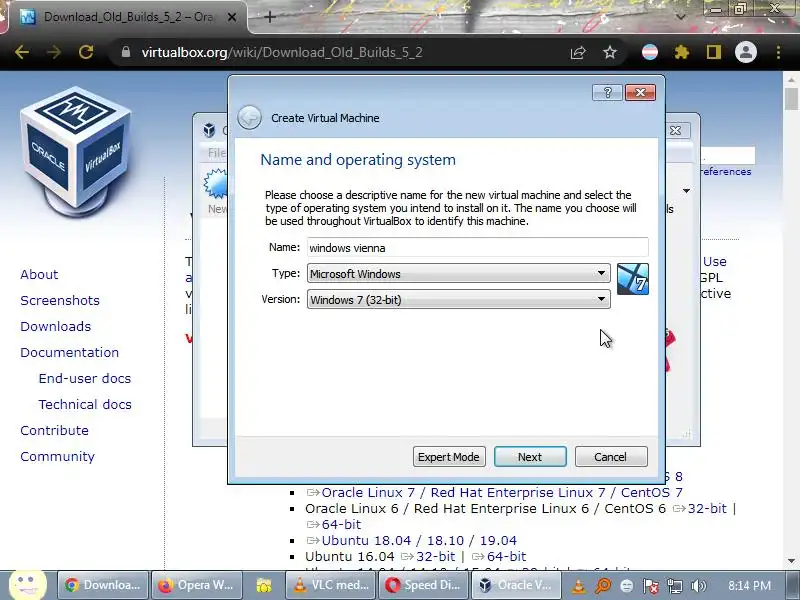Image resolution: width=800 pixels, height=600 pixels.
Task: Click the magnifier tray icon
Action: point(603,586)
